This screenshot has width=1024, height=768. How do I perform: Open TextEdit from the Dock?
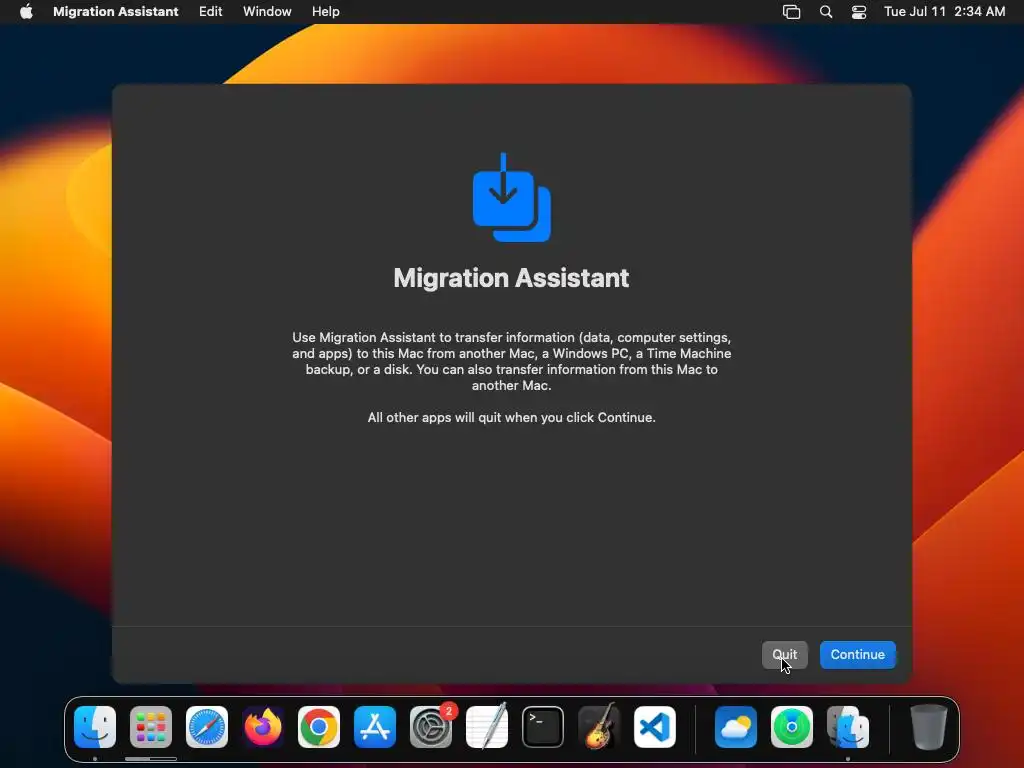point(487,727)
